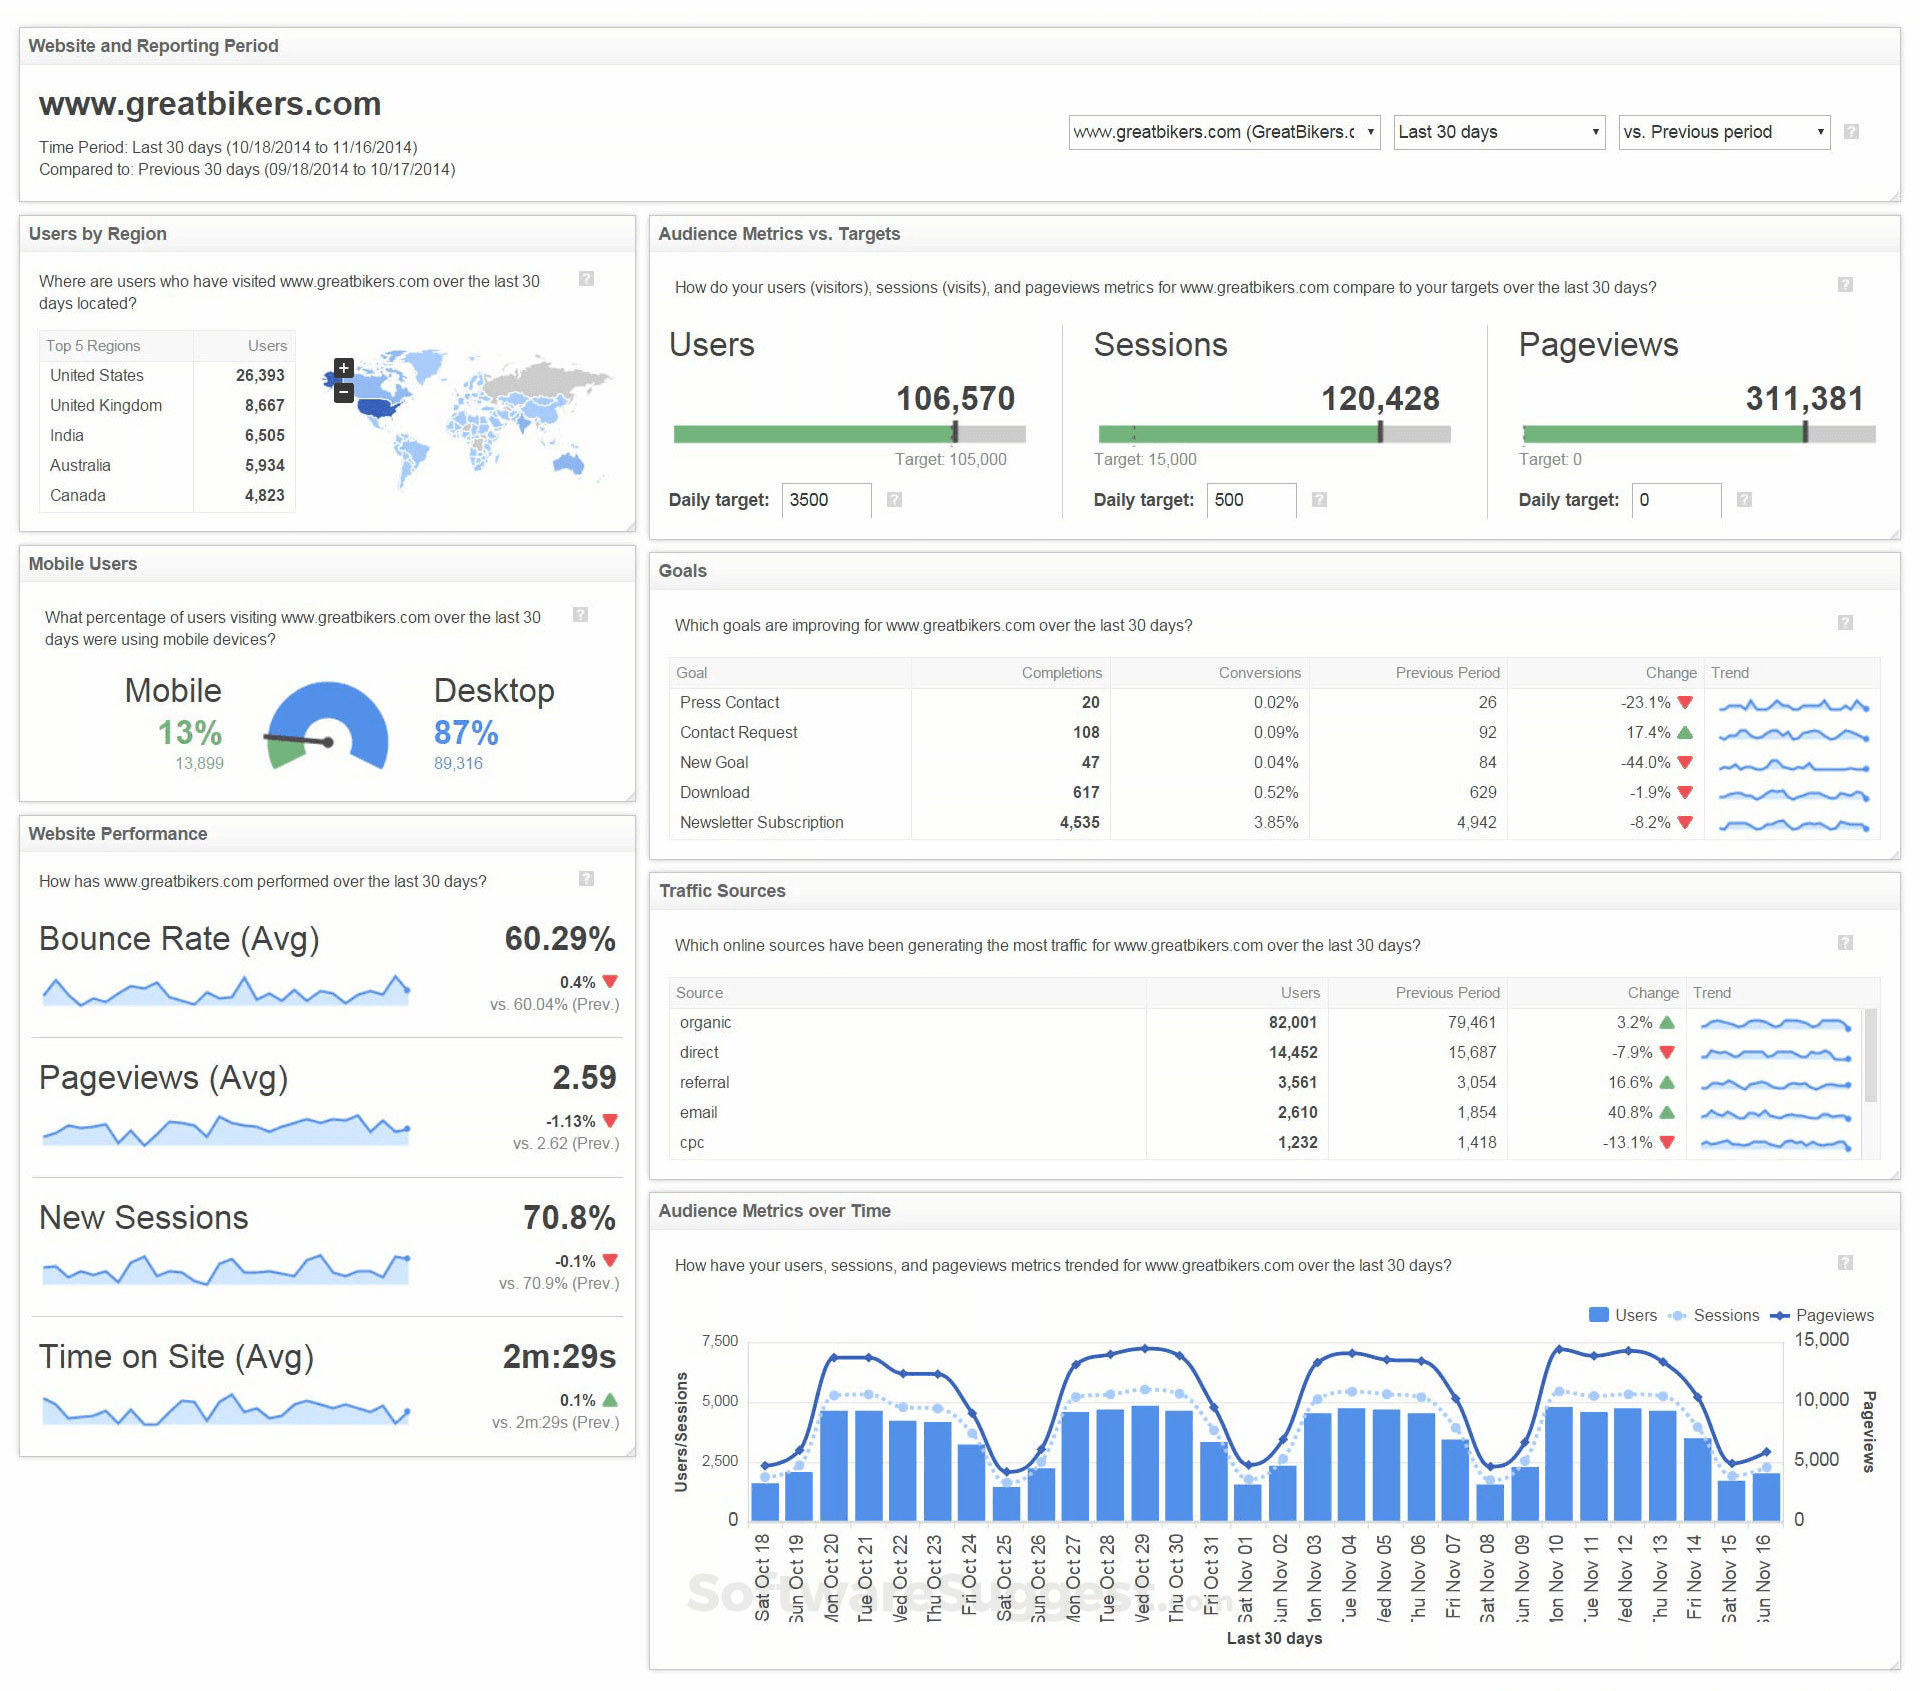This screenshot has width=1920, height=1691.
Task: Expand the vs. Previous period dropdown
Action: 1724,132
